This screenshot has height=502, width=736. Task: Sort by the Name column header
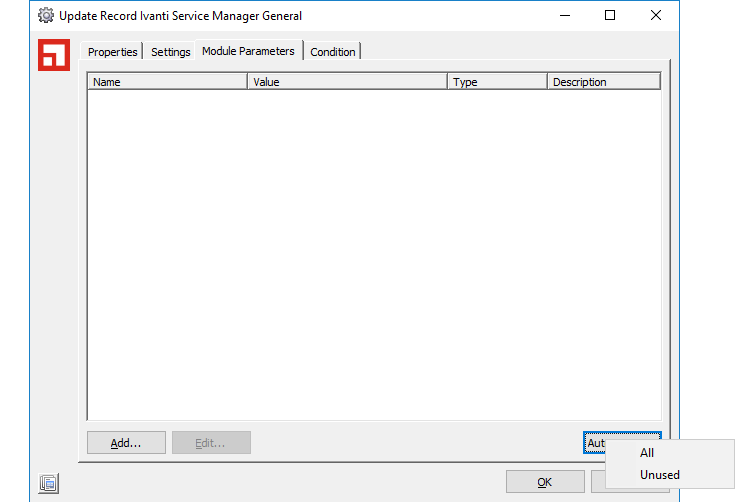pos(168,82)
